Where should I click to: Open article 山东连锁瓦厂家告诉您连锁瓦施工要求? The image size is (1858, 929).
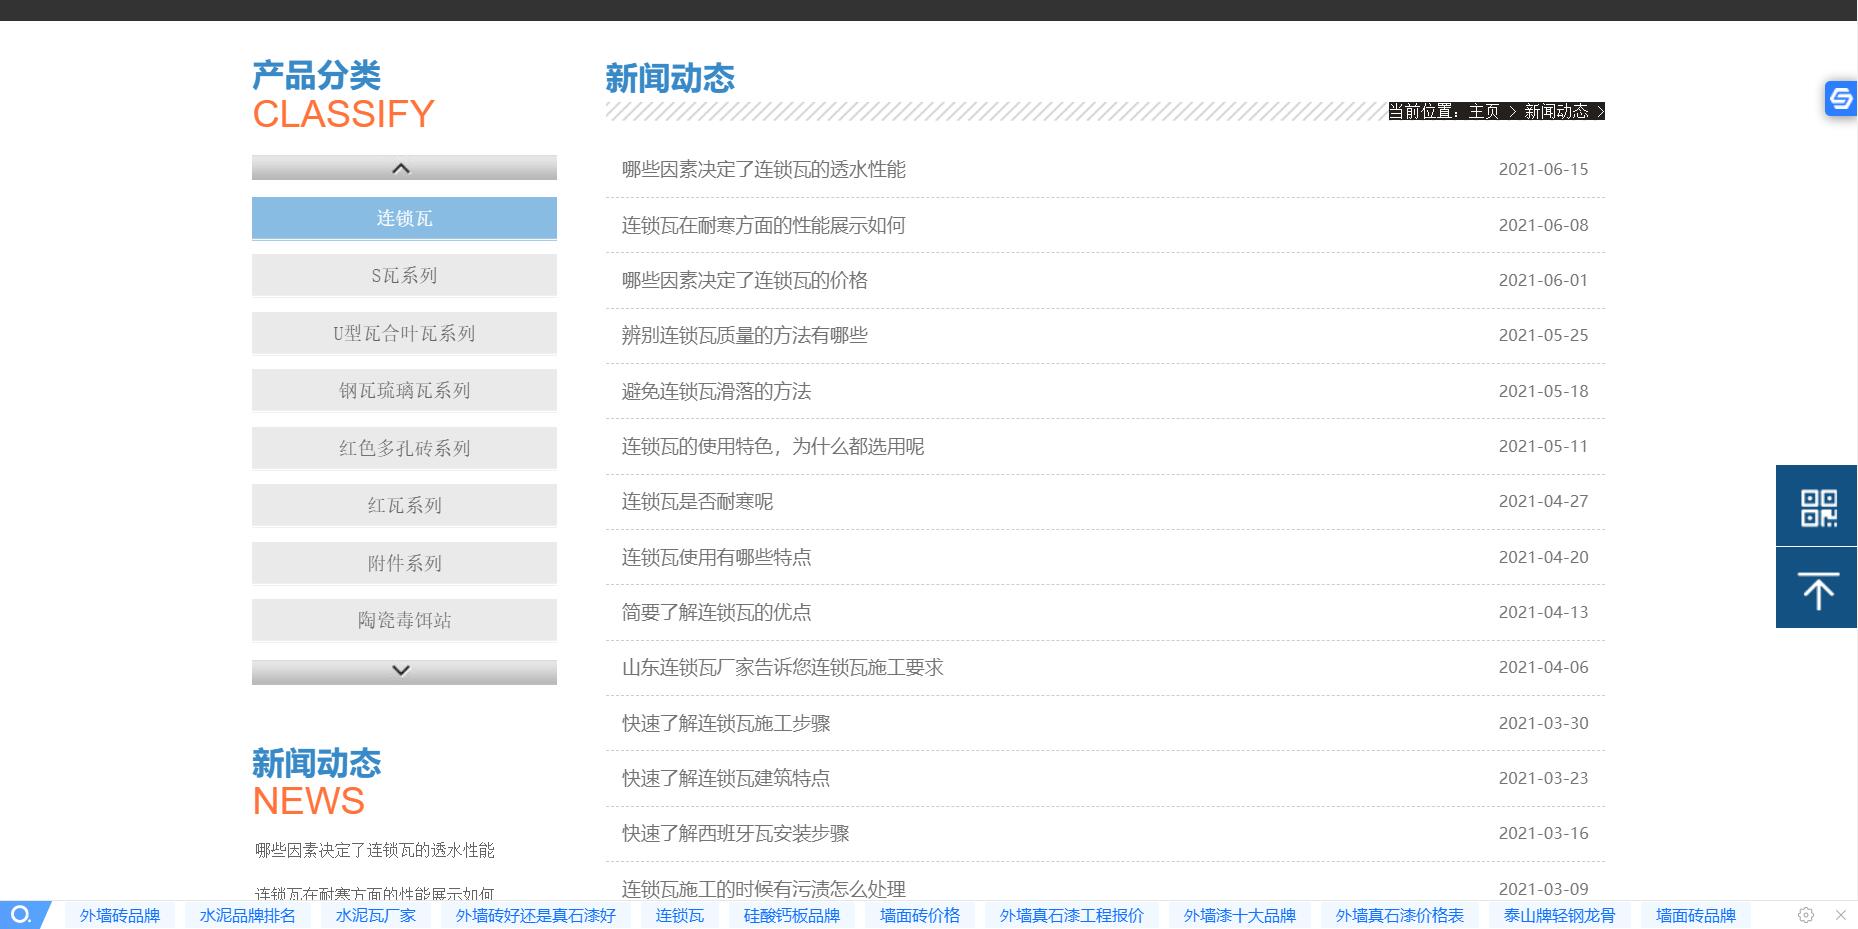tap(783, 667)
